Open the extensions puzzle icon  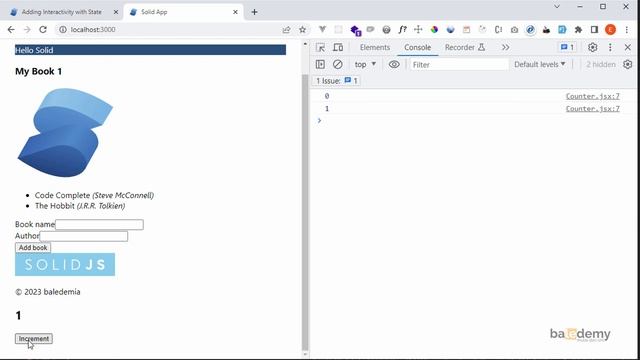[578, 29]
